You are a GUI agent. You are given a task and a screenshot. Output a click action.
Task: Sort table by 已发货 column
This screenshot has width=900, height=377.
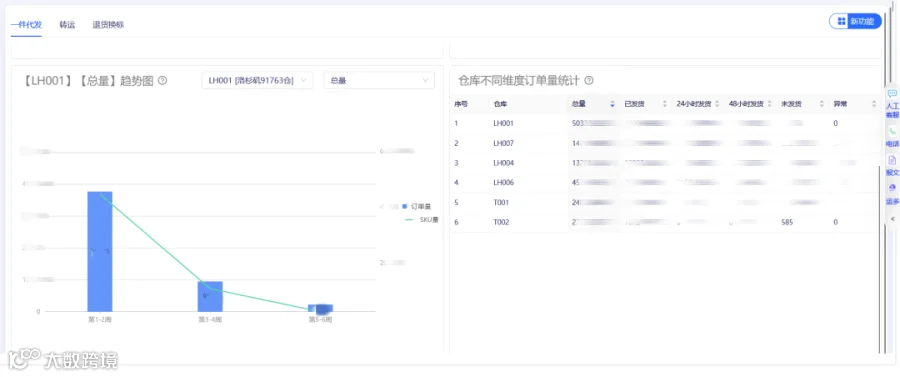[x=665, y=104]
